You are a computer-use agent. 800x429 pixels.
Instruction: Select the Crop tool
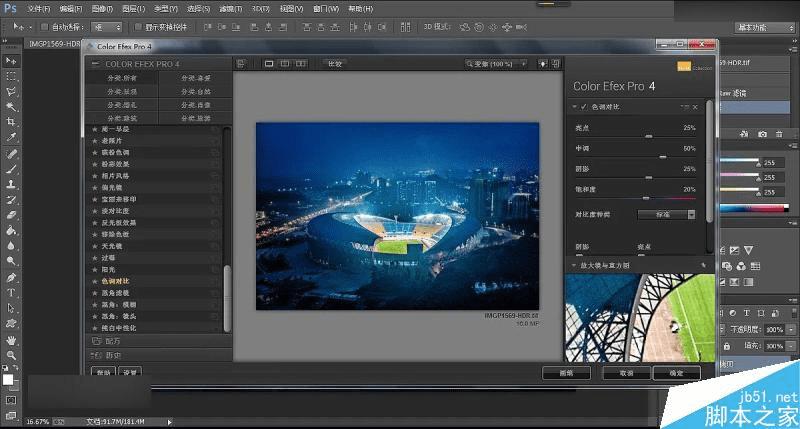tap(11, 121)
